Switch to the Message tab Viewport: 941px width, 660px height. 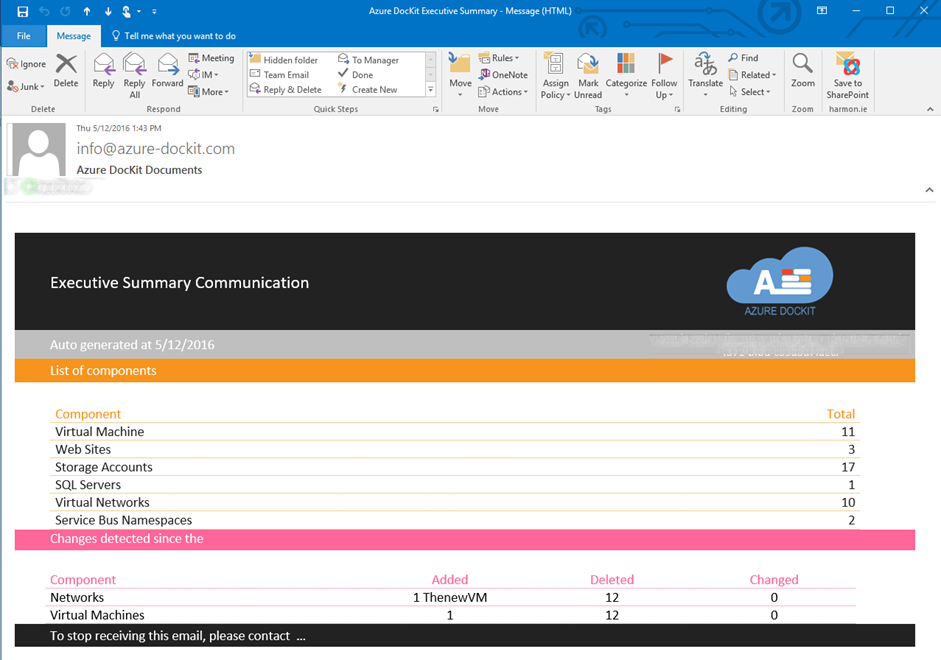pyautogui.click(x=74, y=36)
